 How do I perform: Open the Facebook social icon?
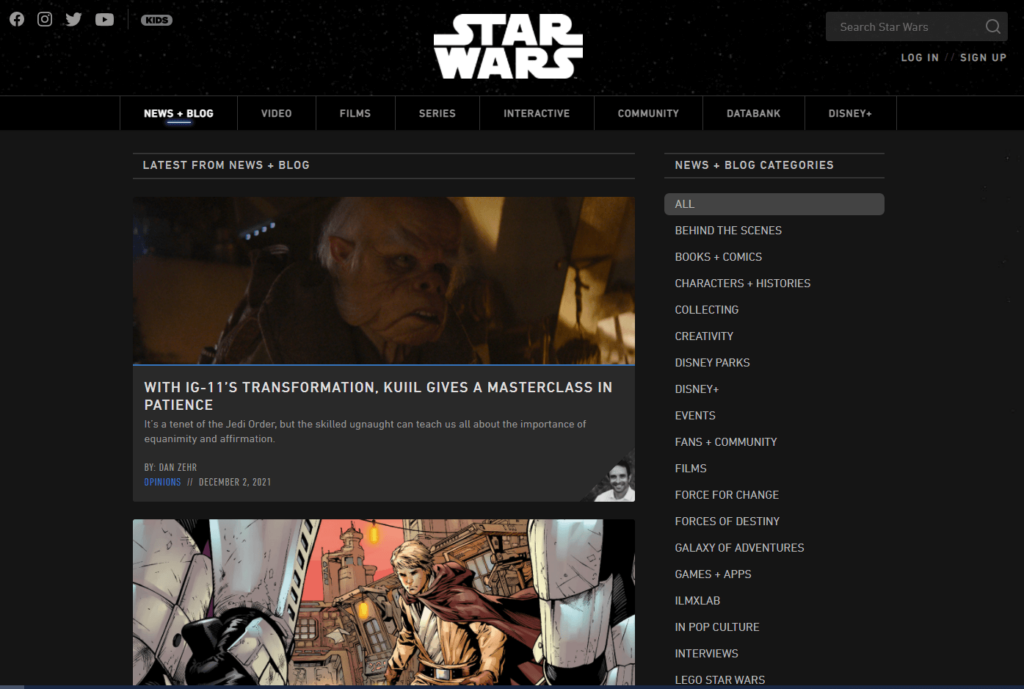click(17, 20)
